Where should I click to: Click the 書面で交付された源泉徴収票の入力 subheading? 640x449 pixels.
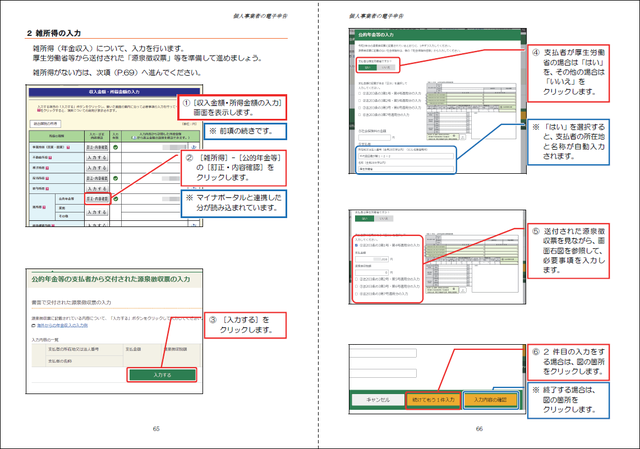(x=71, y=302)
